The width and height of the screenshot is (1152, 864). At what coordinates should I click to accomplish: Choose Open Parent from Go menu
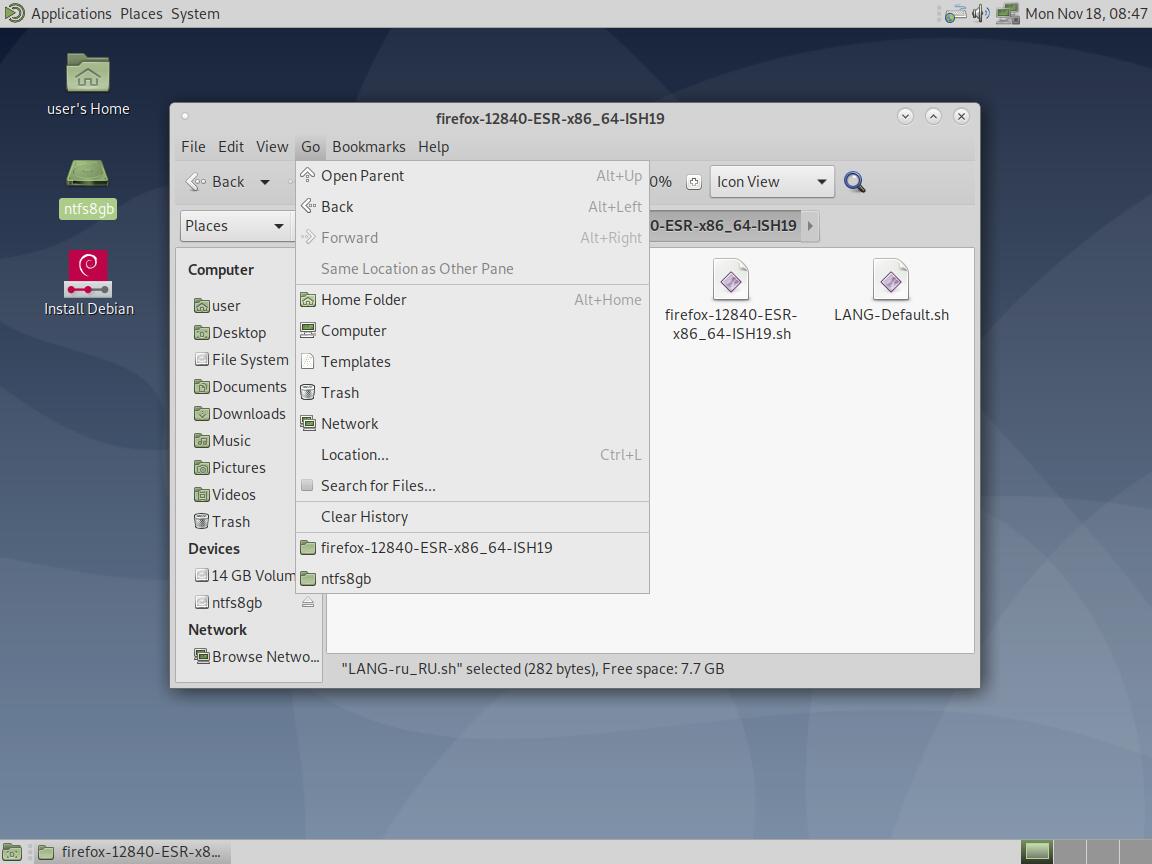click(472, 176)
